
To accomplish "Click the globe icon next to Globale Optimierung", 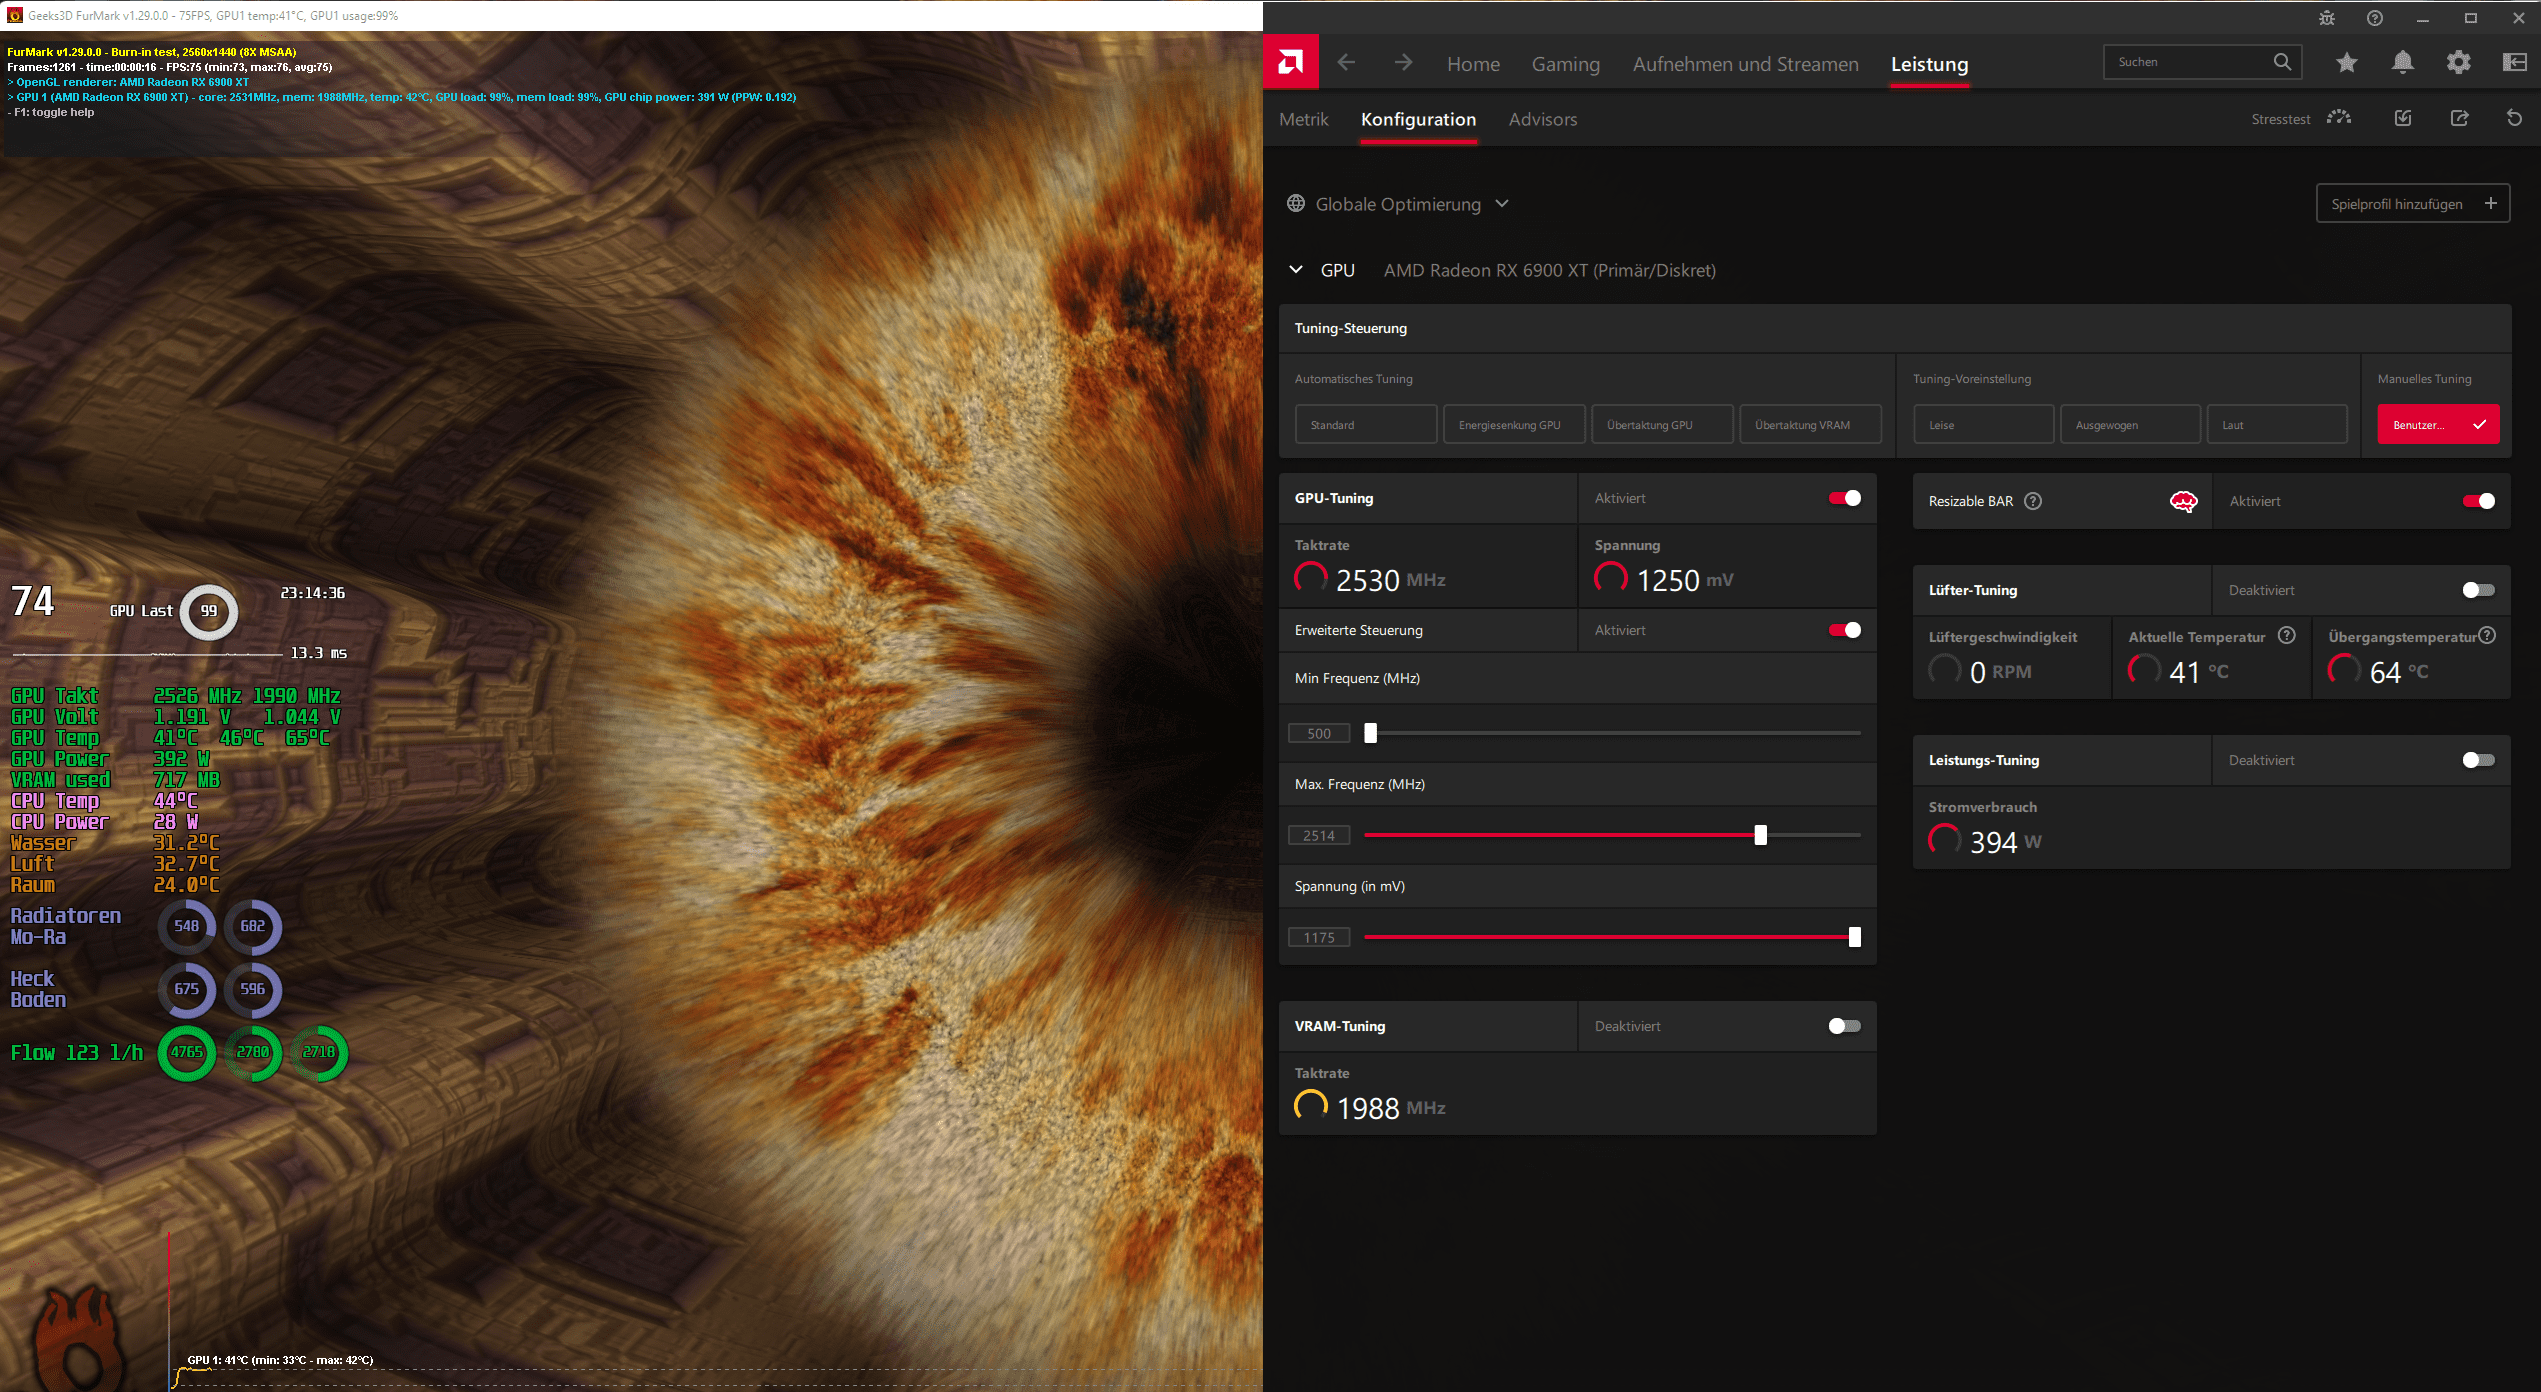I will 1296,203.
